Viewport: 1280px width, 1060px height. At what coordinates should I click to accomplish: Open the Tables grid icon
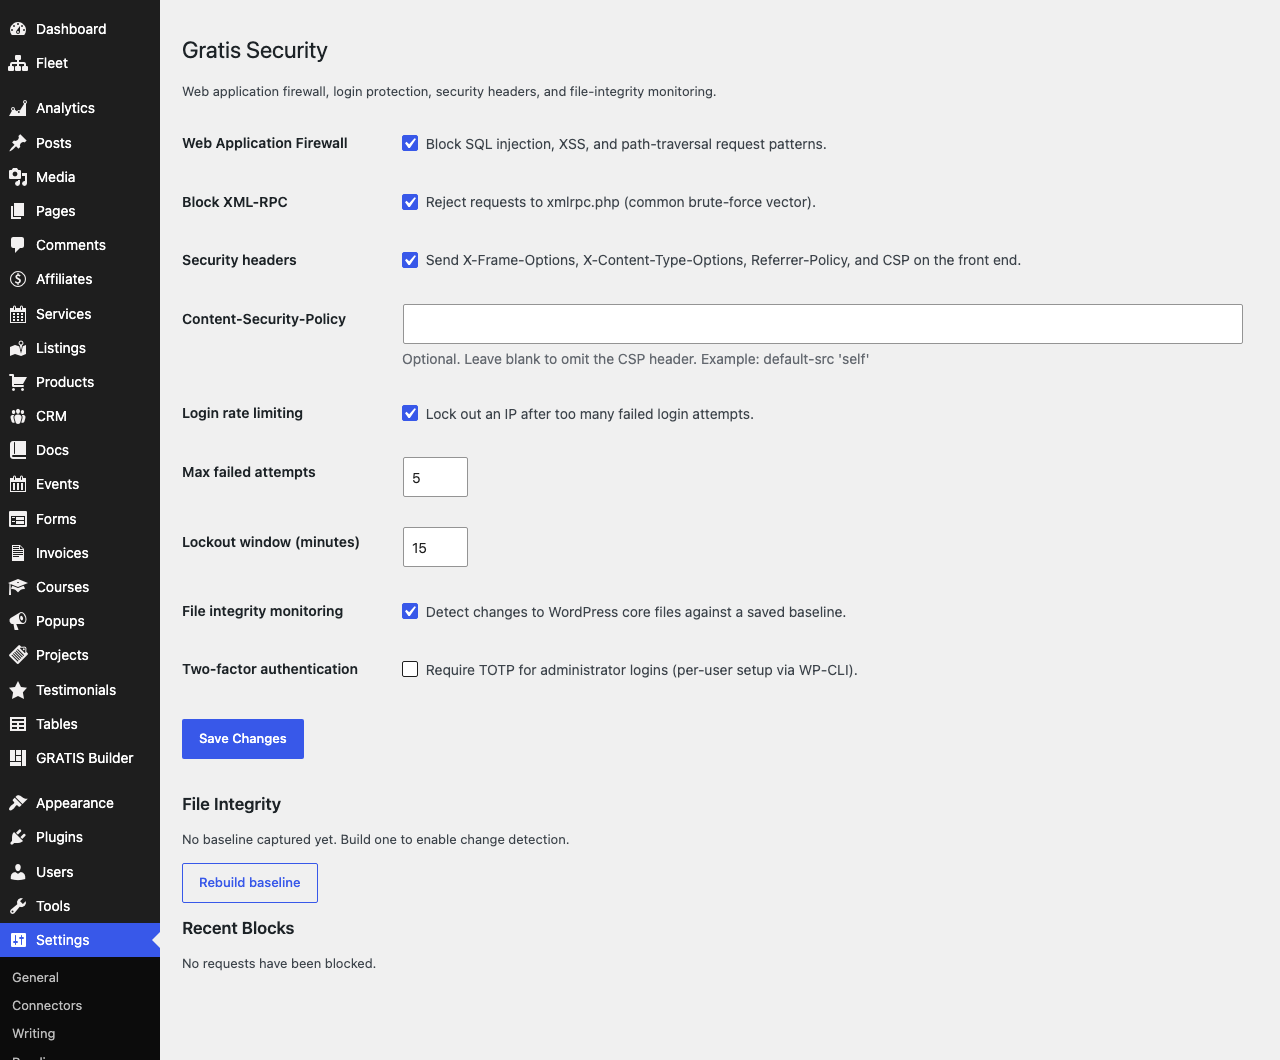pos(18,724)
